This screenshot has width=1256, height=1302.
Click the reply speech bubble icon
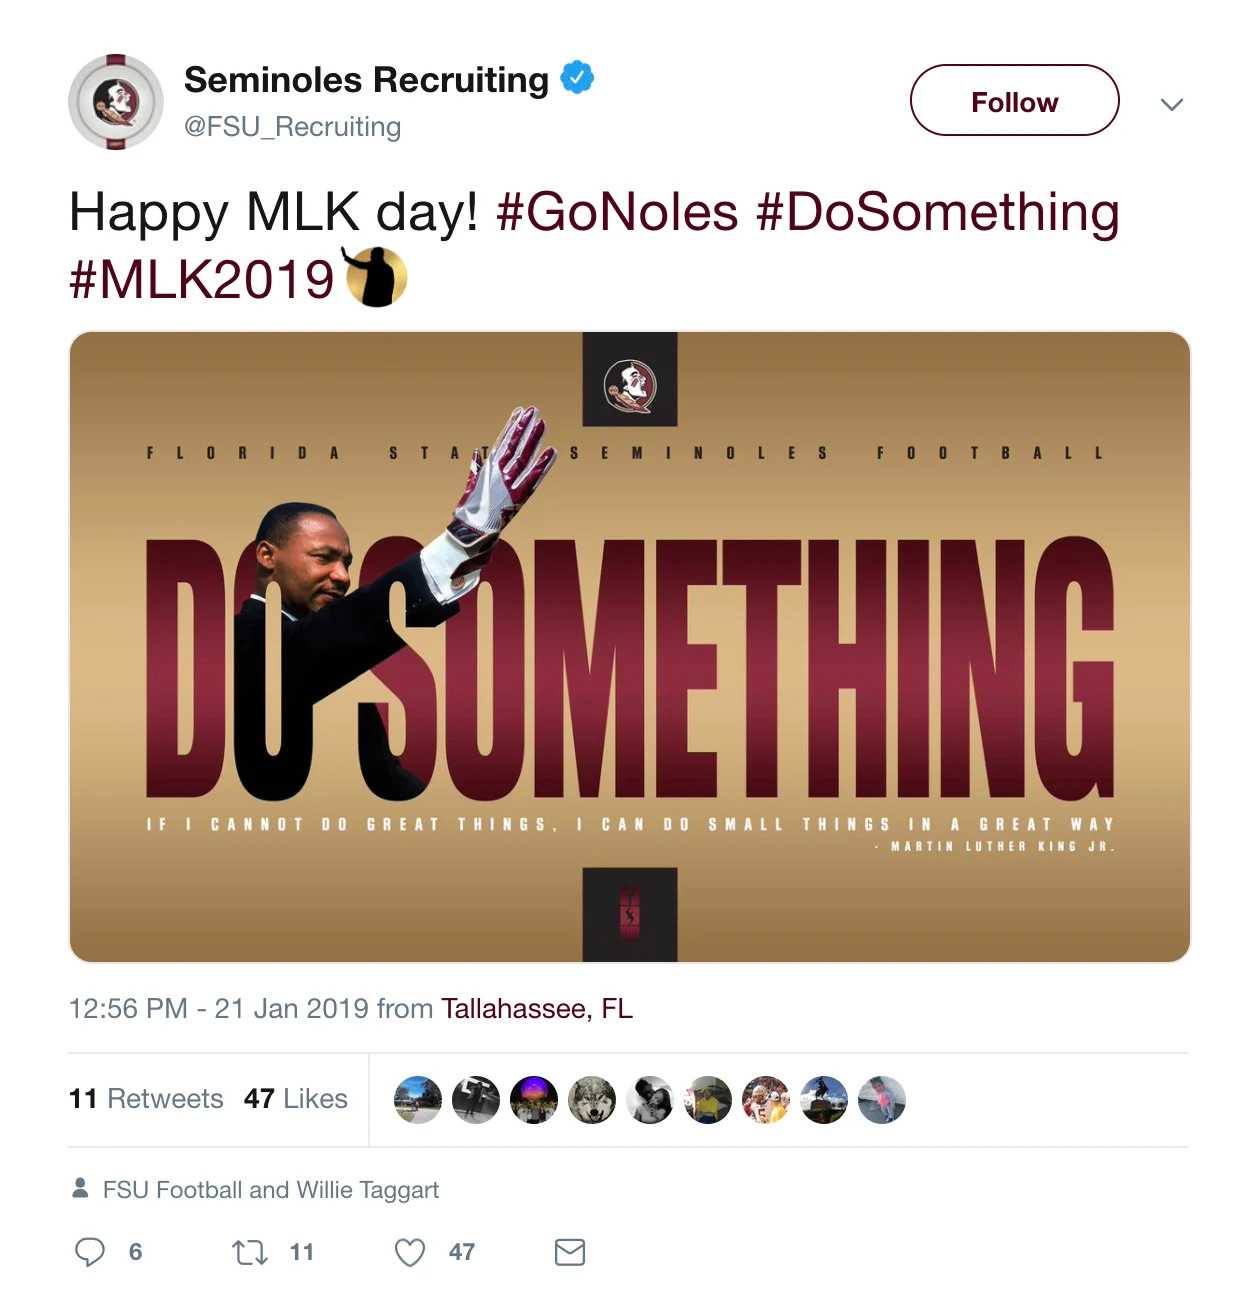92,1252
